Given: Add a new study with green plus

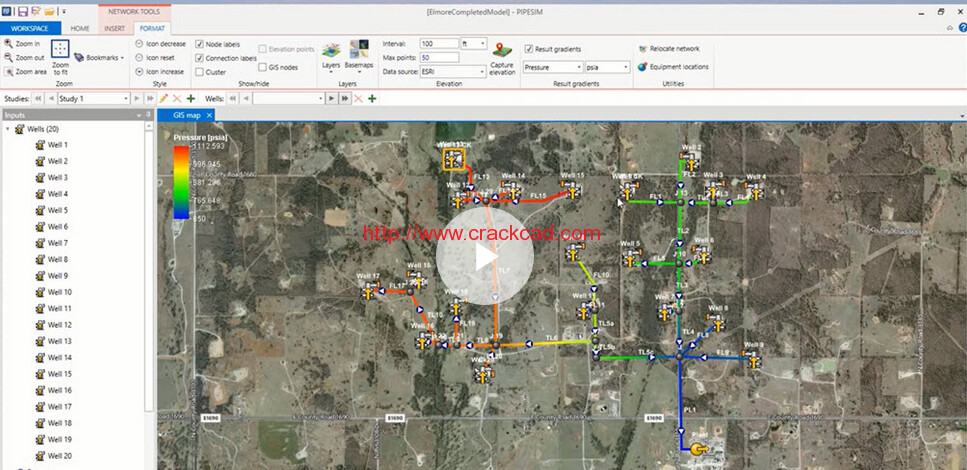Looking at the screenshot, I should [191, 99].
